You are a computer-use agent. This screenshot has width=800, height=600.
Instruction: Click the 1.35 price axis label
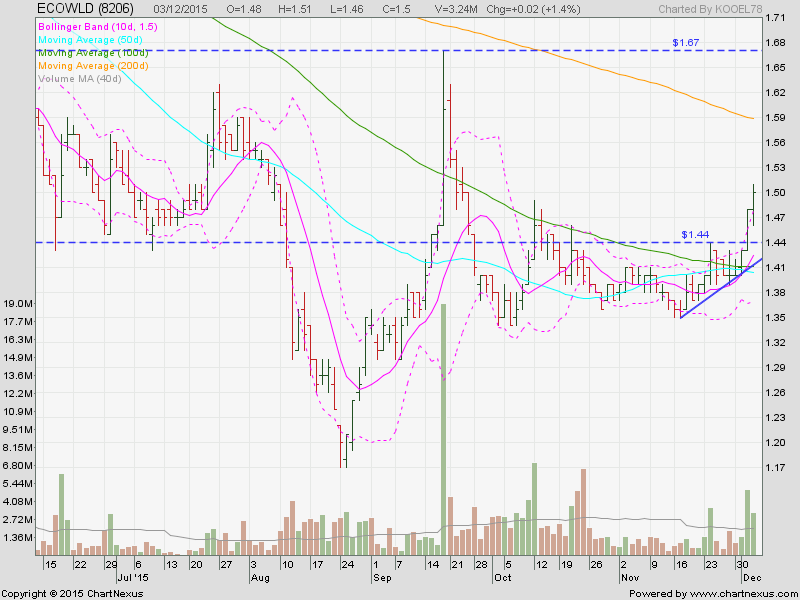tap(776, 318)
